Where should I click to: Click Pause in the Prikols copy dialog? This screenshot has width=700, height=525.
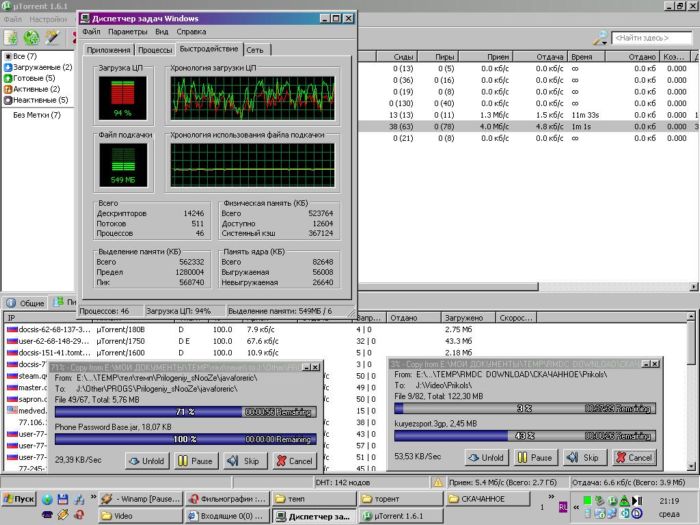click(536, 458)
